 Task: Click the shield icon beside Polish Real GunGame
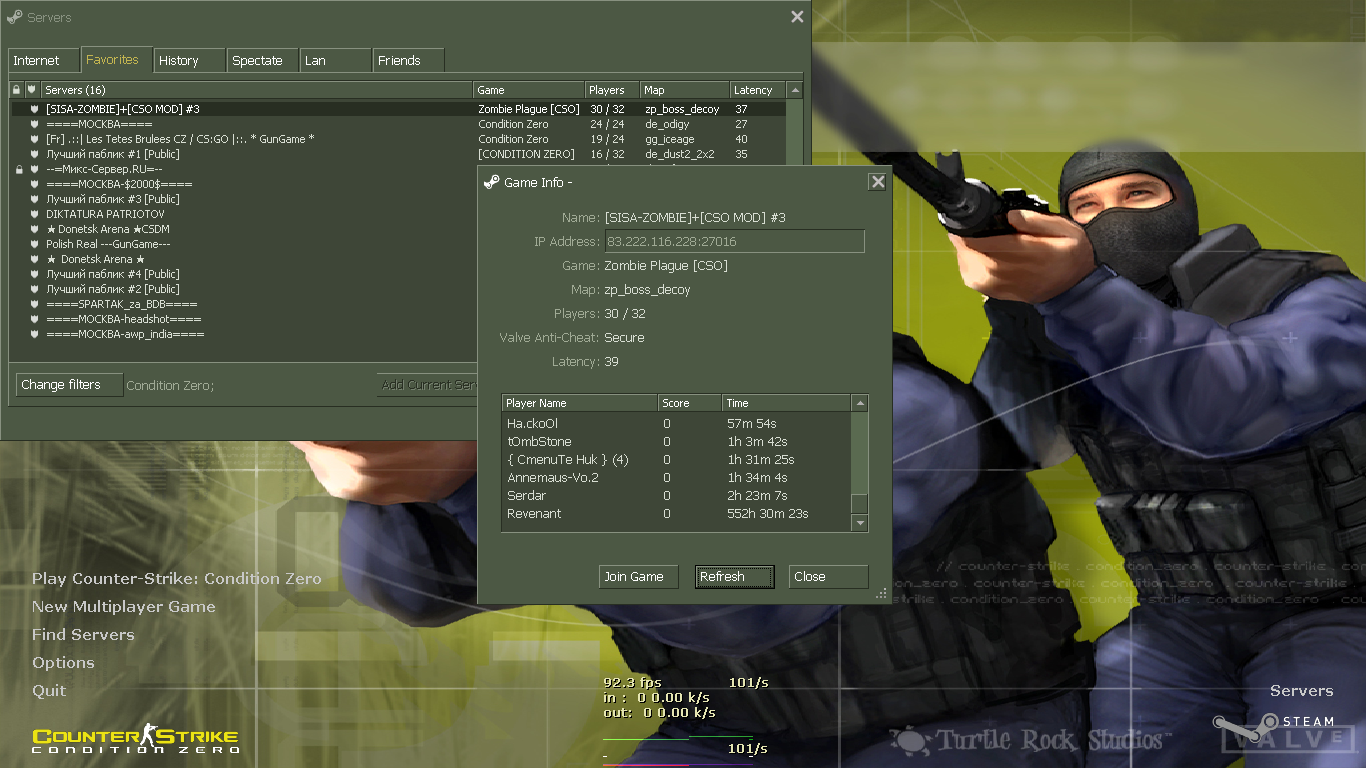[x=34, y=245]
